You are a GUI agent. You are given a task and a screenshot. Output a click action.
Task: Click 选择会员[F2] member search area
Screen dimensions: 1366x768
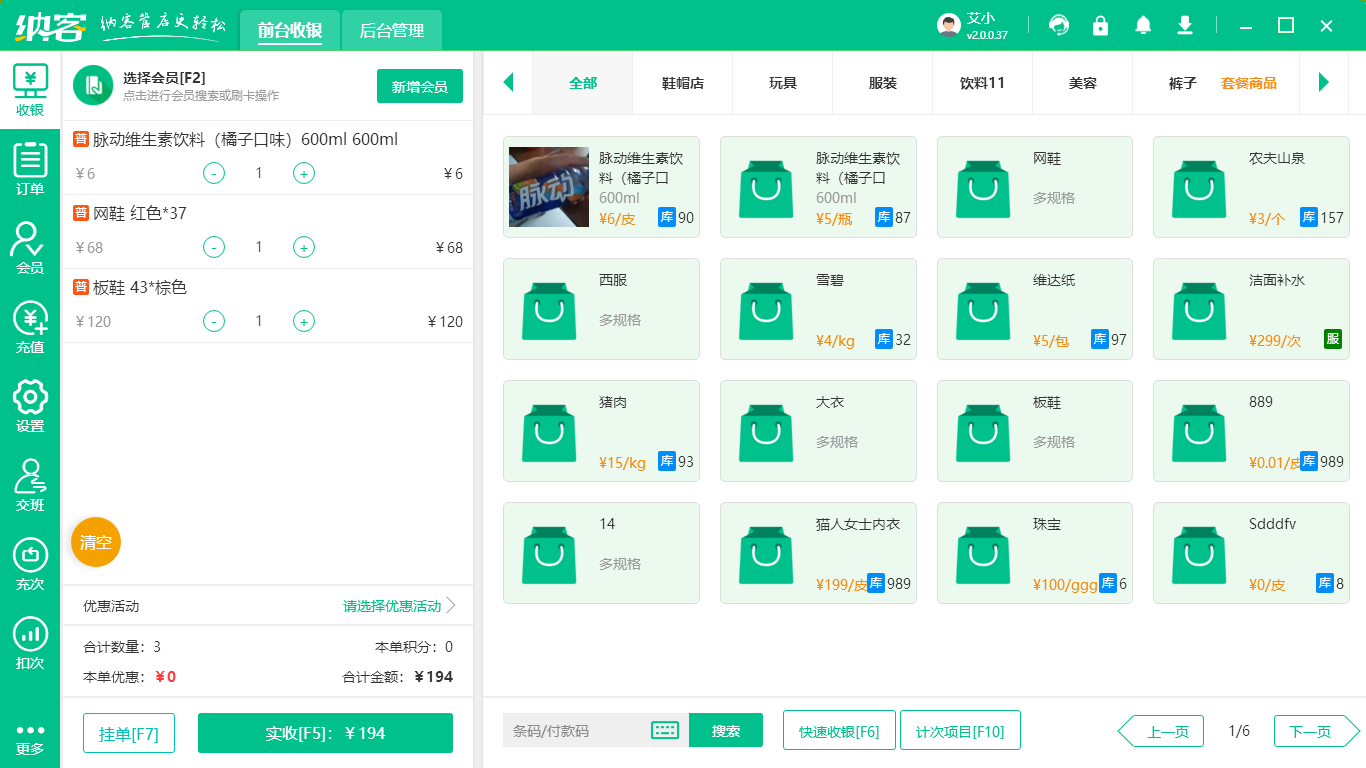[x=200, y=86]
